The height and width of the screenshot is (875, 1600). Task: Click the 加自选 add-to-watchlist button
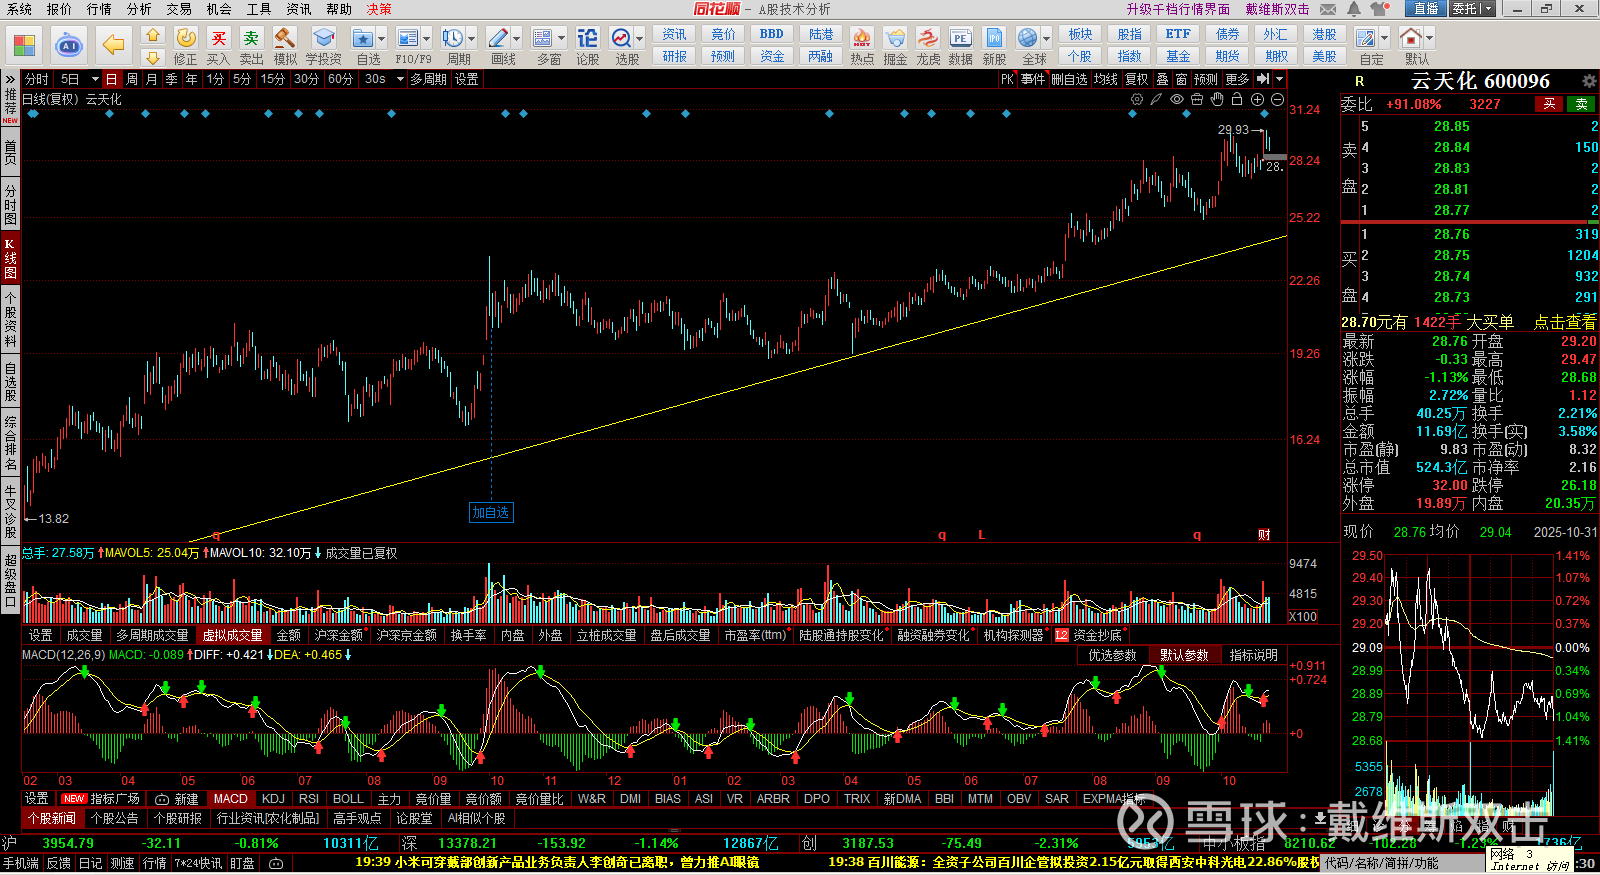pos(491,512)
